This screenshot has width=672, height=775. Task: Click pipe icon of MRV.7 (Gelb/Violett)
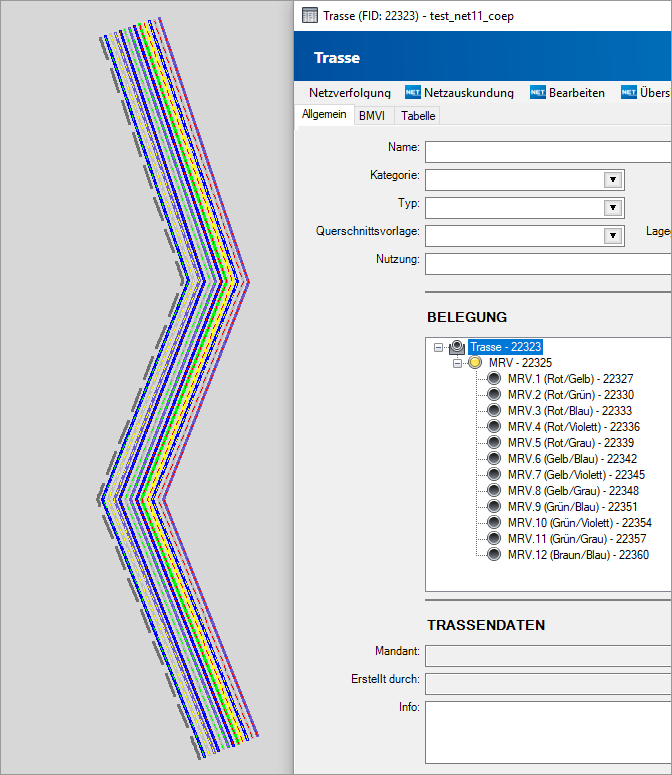[x=494, y=474]
